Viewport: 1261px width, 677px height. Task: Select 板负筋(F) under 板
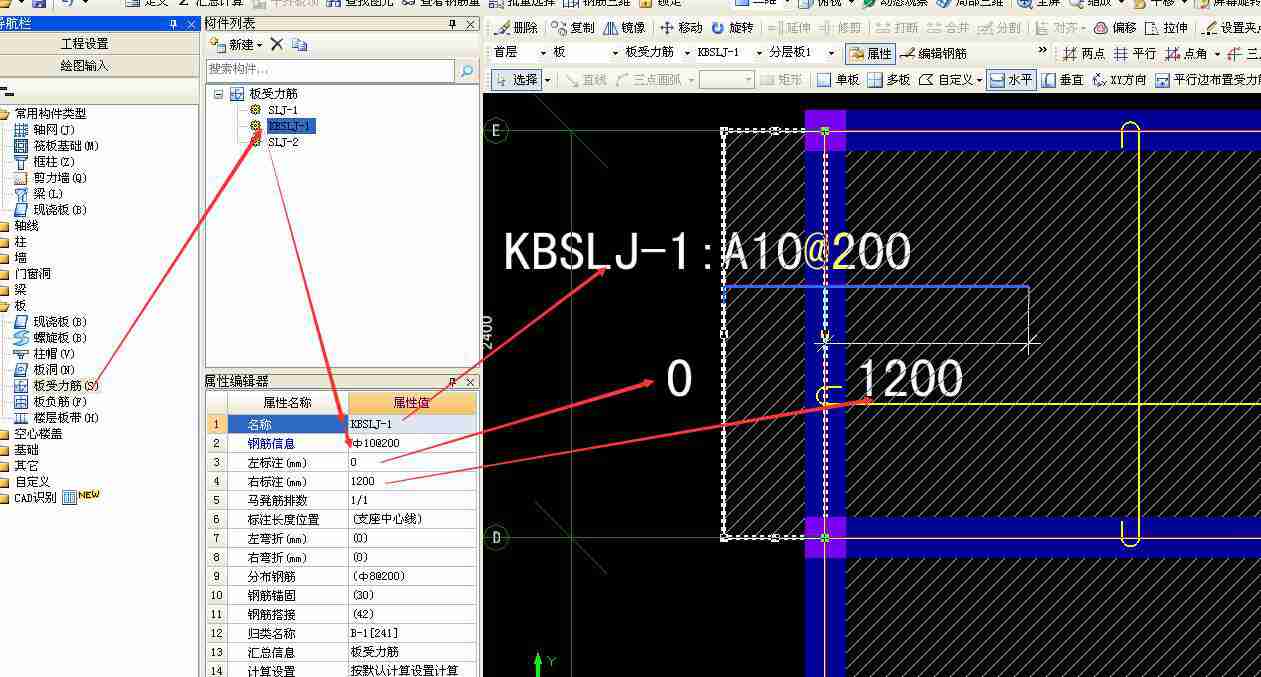[51, 401]
